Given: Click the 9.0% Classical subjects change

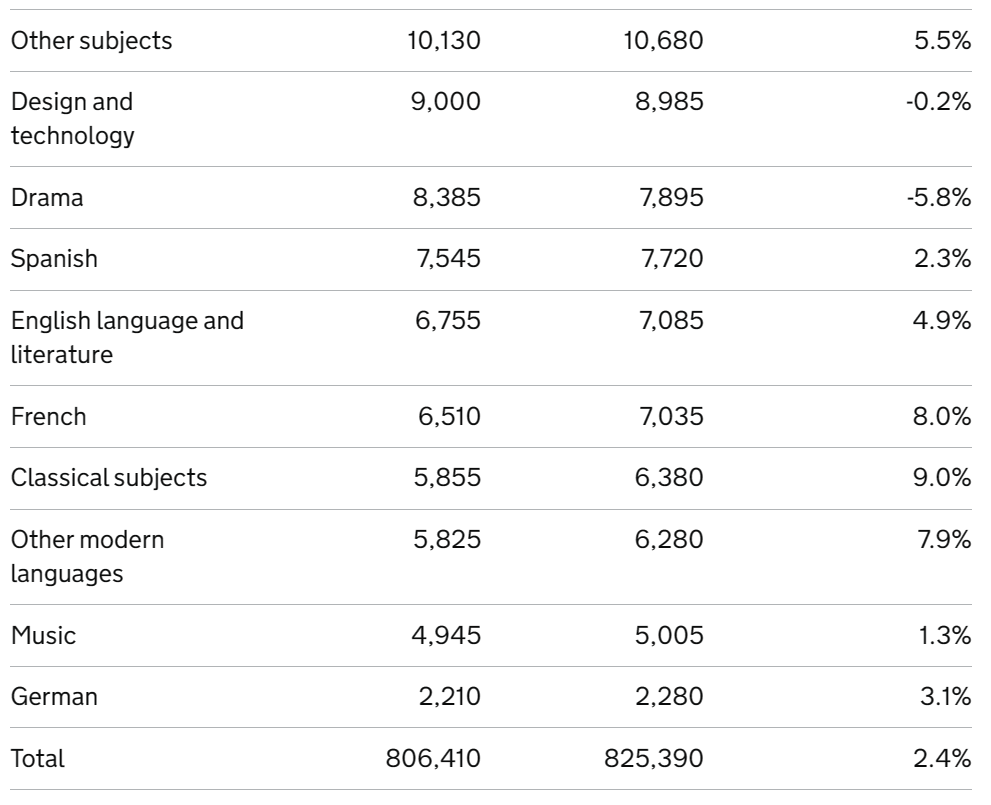Looking at the screenshot, I should coord(945,477).
